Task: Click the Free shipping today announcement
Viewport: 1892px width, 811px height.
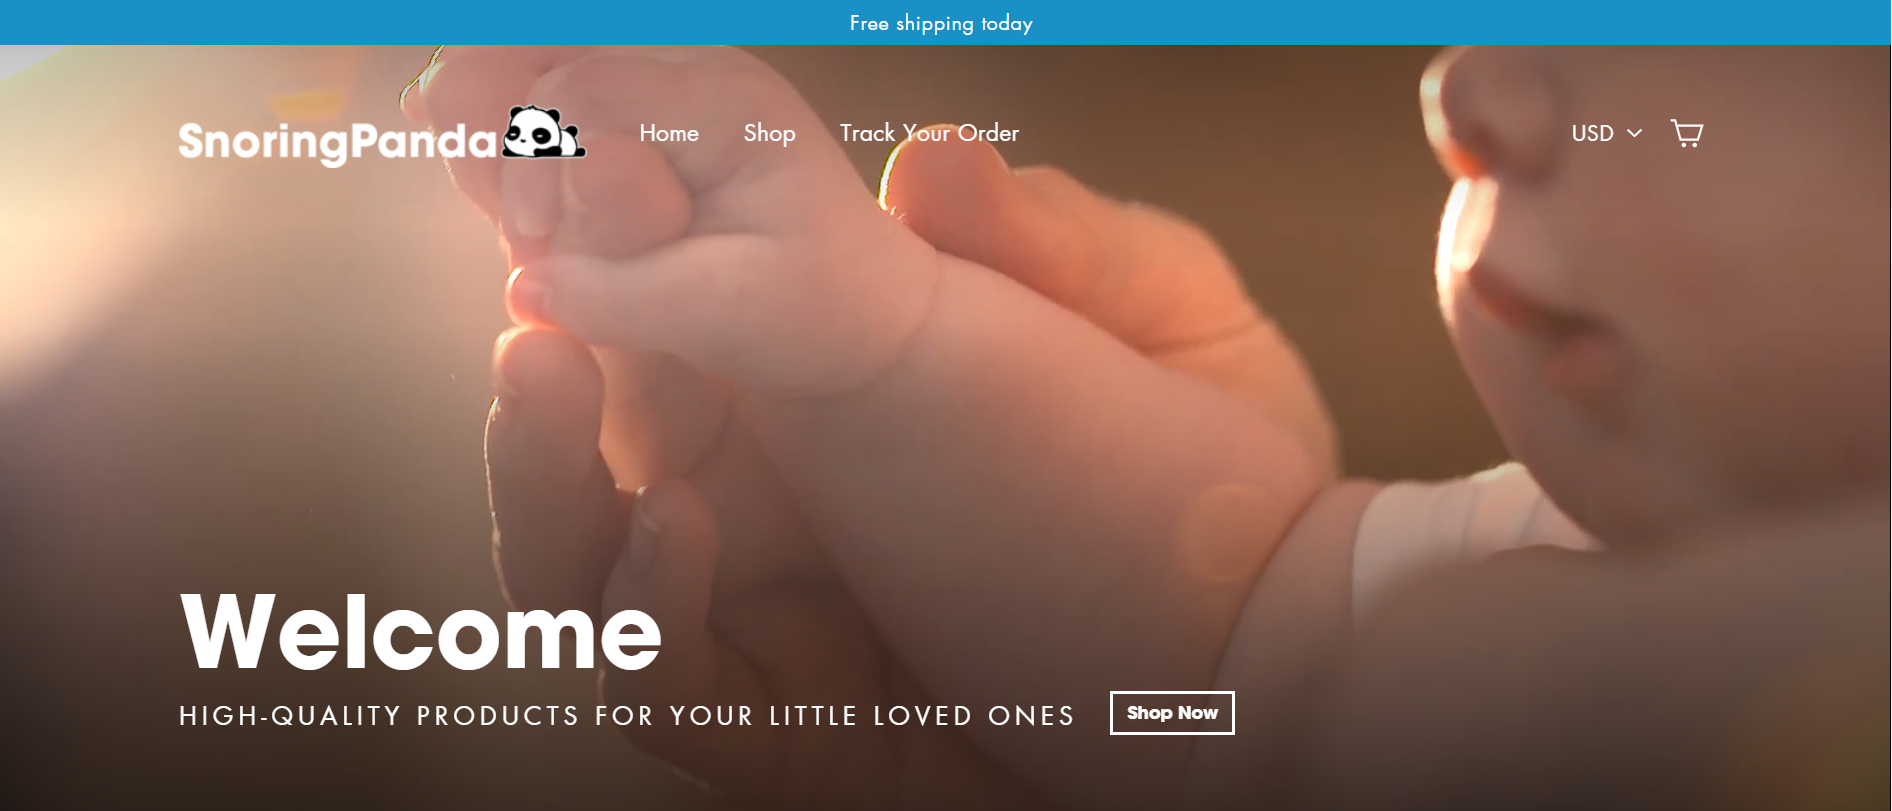Action: pos(941,23)
